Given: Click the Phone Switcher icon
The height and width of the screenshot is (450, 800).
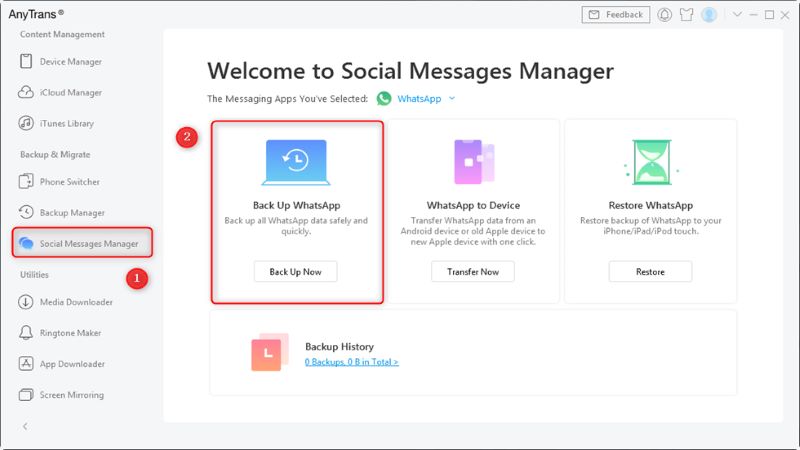Looking at the screenshot, I should click(x=26, y=181).
